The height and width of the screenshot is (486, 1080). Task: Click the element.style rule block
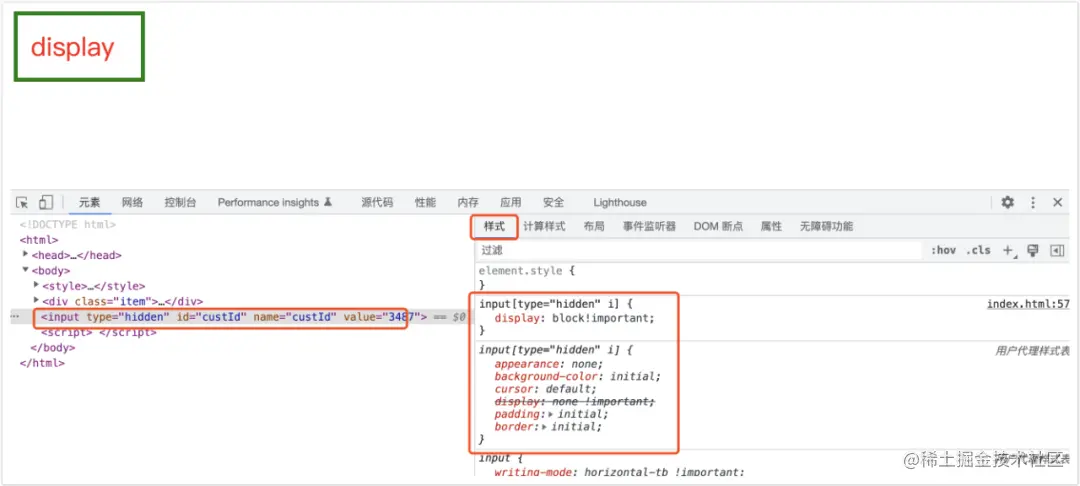pyautogui.click(x=526, y=277)
